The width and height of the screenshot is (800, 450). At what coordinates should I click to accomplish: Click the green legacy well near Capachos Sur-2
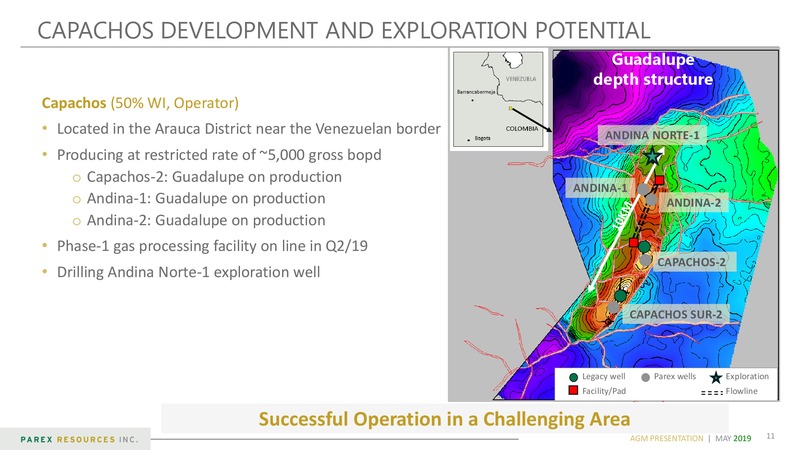(x=620, y=295)
